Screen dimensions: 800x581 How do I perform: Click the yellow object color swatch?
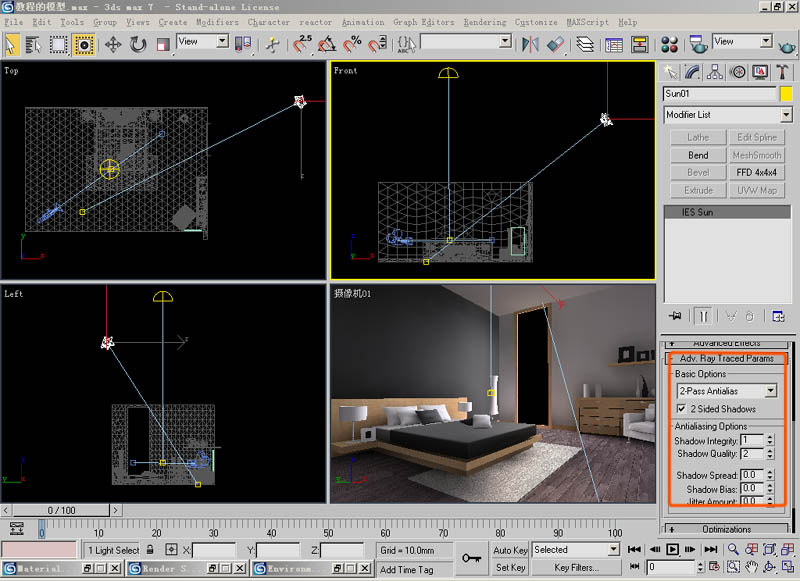tap(786, 94)
